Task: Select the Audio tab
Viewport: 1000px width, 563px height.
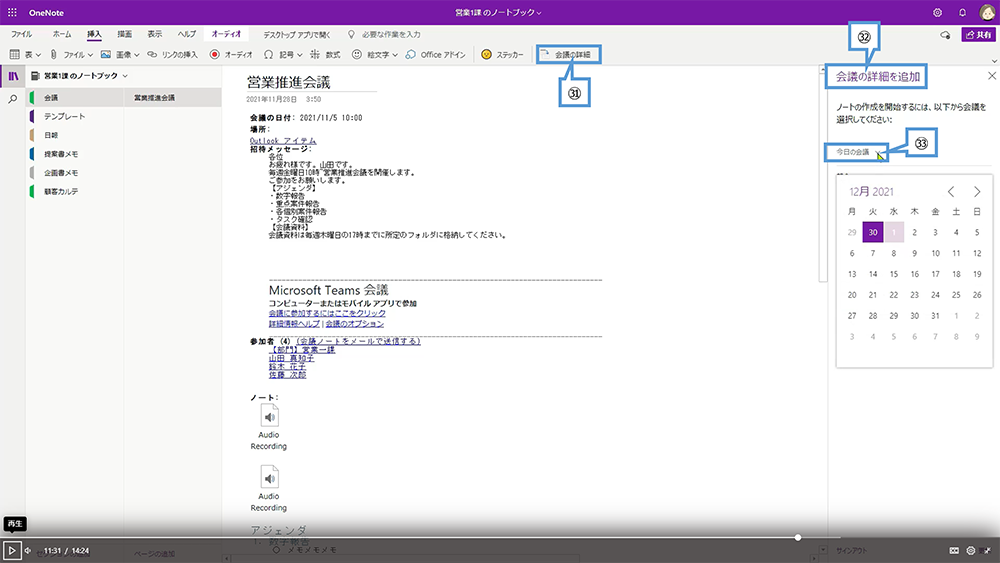Action: click(226, 34)
